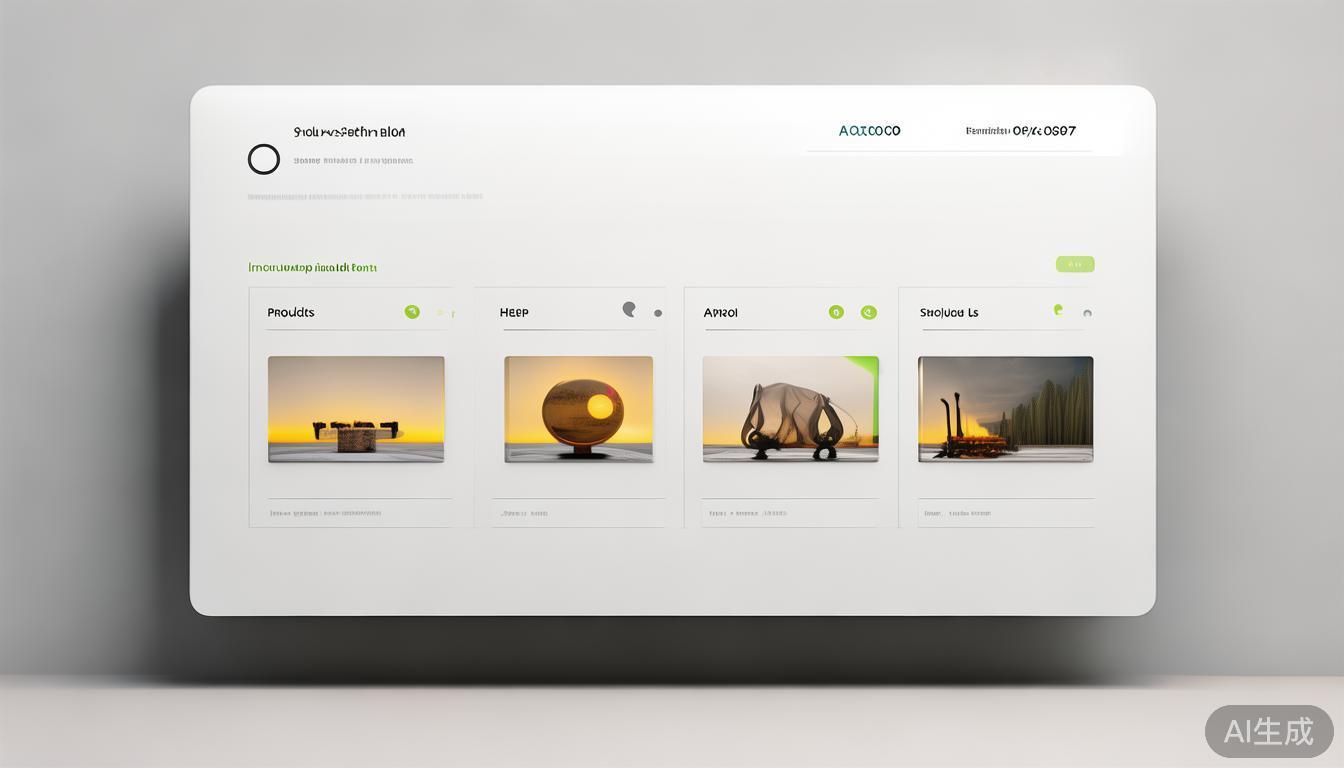Click the first green icon in Proudts card
The image size is (1344, 768).
pos(412,312)
